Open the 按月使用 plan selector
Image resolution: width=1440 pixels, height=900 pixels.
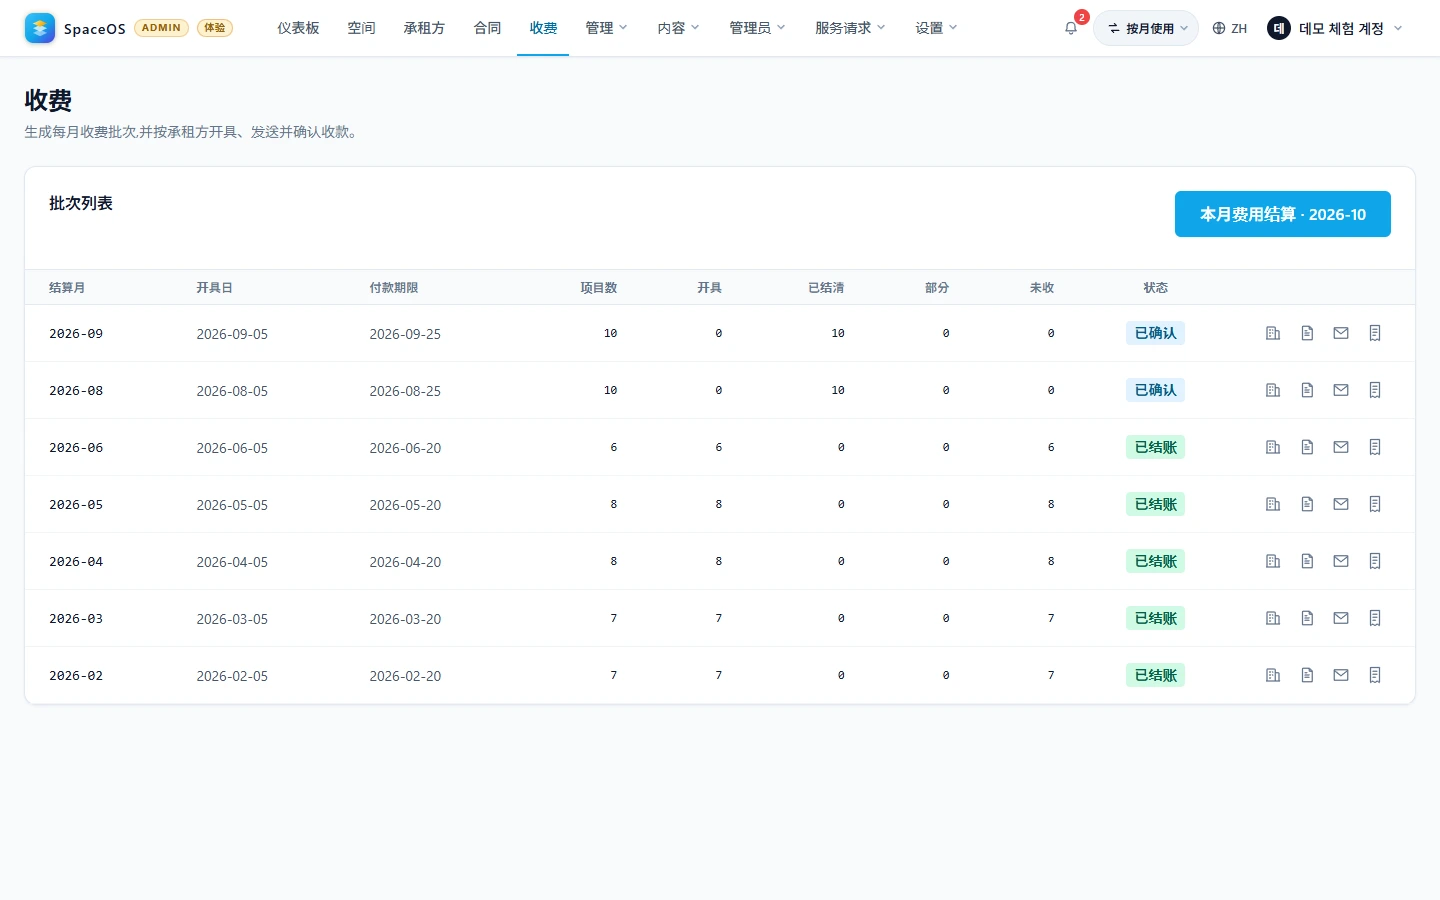[x=1146, y=28]
